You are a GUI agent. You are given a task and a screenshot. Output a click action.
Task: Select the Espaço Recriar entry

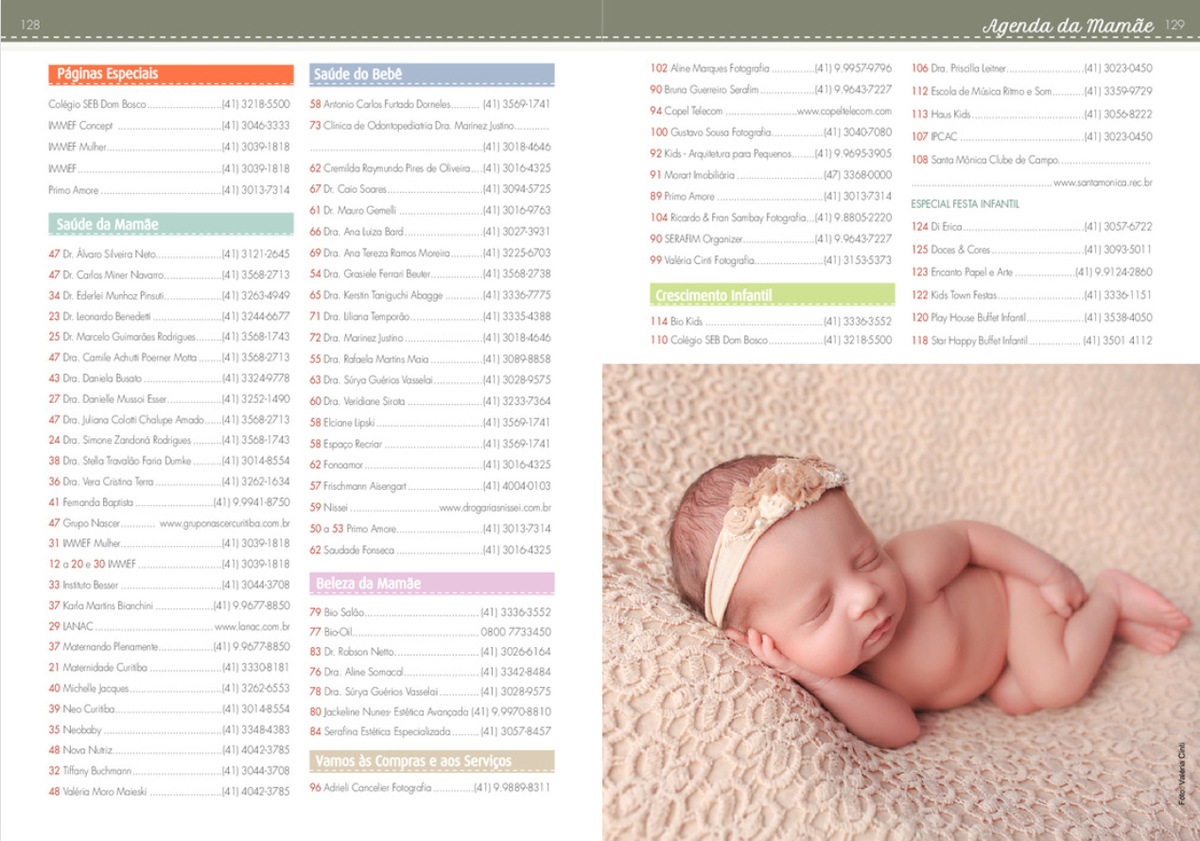pyautogui.click(x=431, y=444)
